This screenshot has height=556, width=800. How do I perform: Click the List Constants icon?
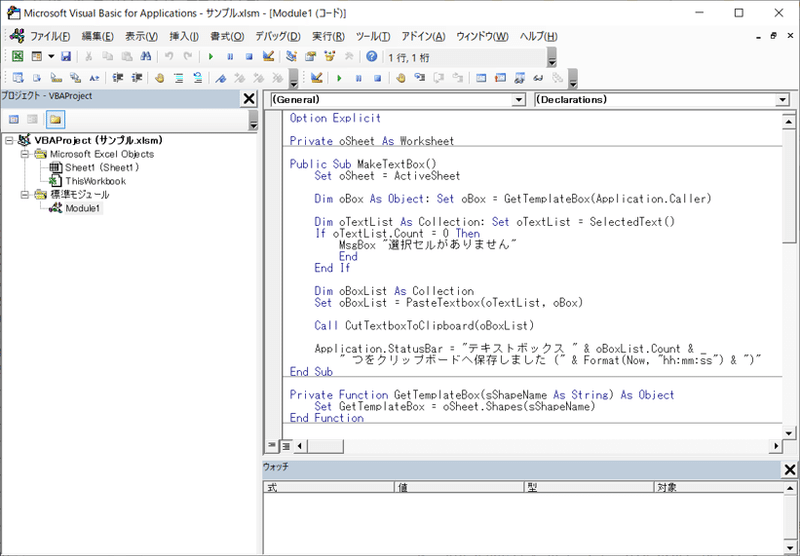[37, 78]
